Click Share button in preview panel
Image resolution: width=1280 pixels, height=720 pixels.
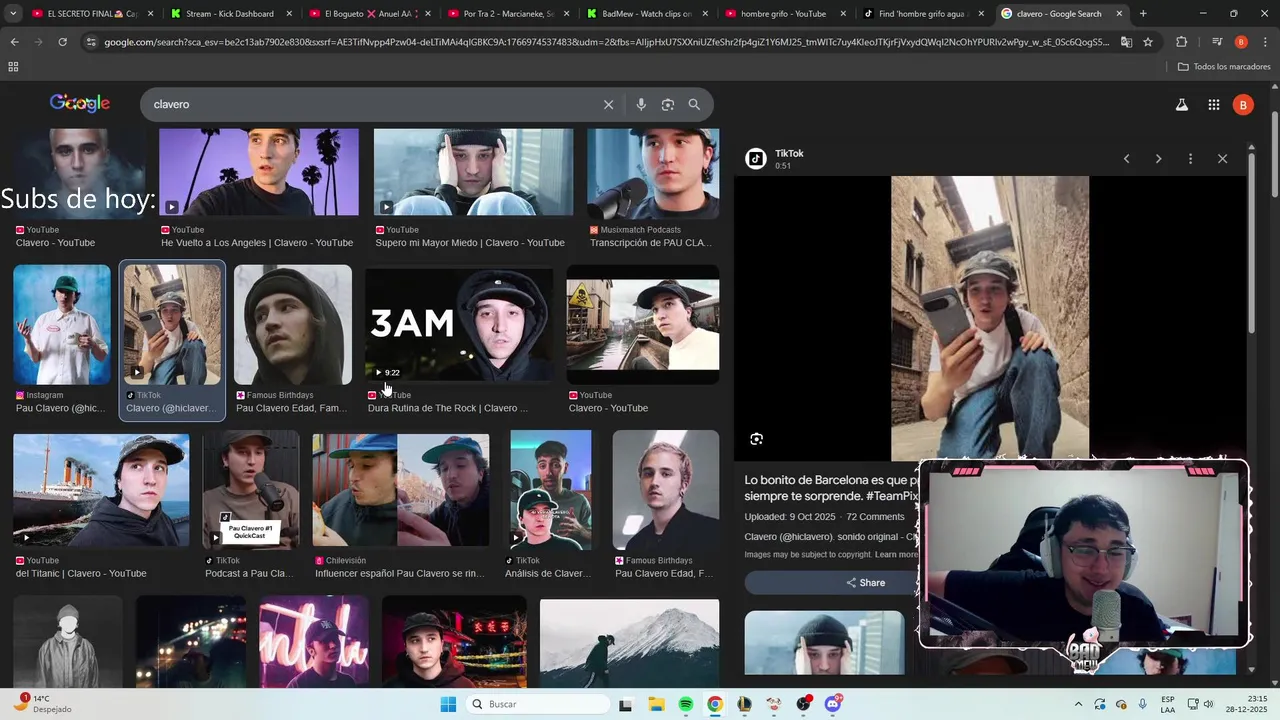coord(865,583)
